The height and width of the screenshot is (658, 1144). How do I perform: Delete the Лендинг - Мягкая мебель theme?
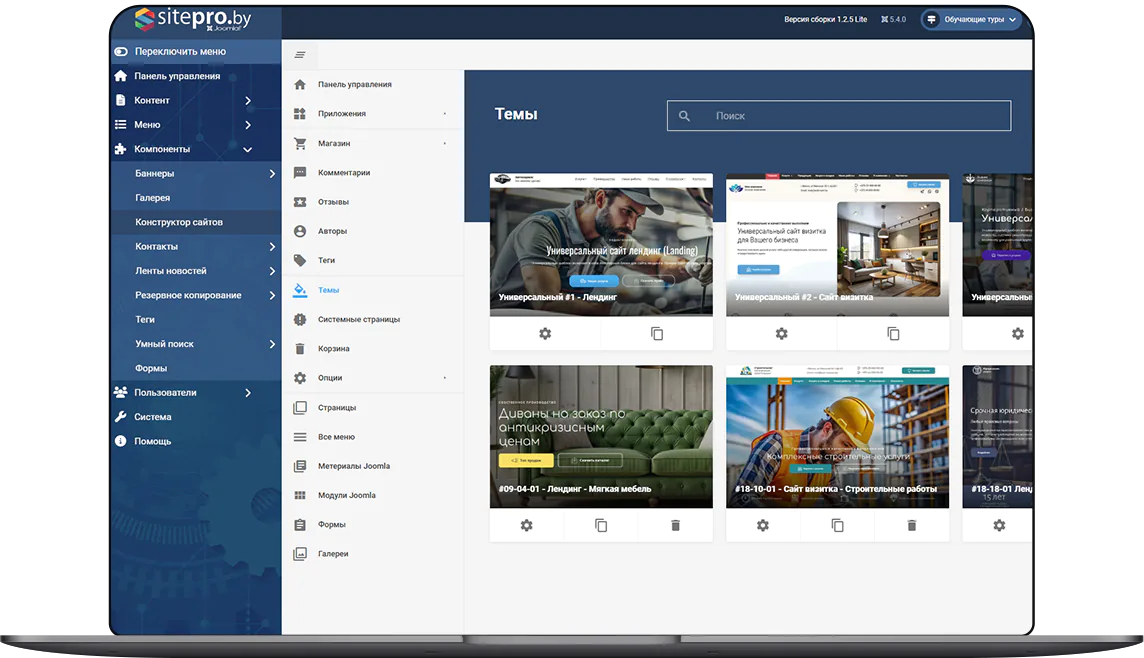coord(675,526)
